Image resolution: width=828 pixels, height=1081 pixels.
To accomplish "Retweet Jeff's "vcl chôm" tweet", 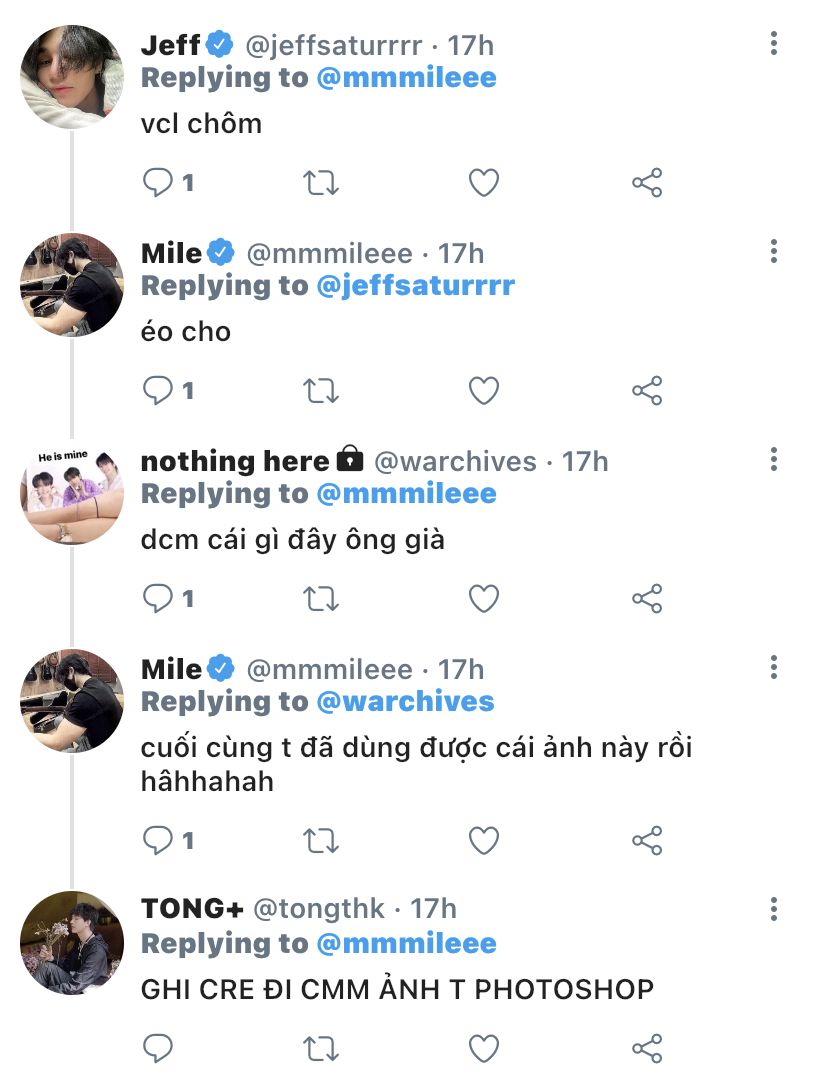I will [321, 183].
